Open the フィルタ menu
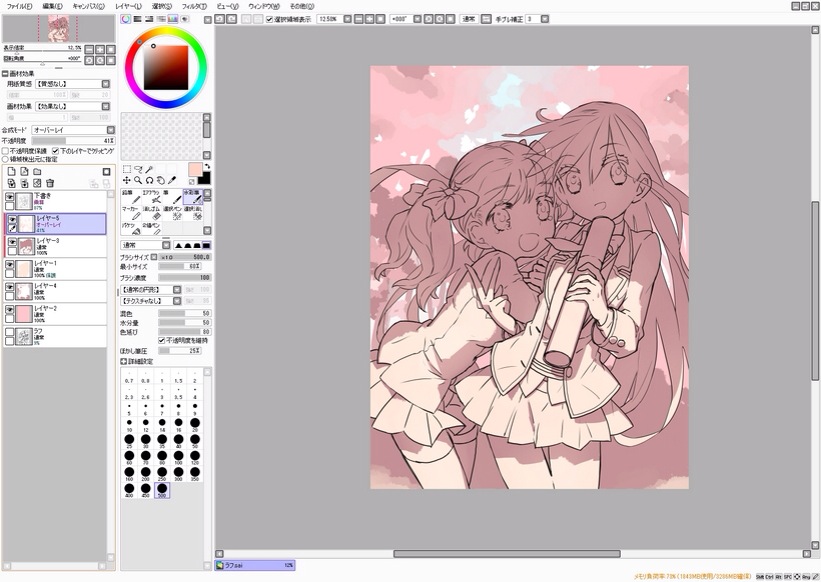Image resolution: width=821 pixels, height=582 pixels. [194, 6]
